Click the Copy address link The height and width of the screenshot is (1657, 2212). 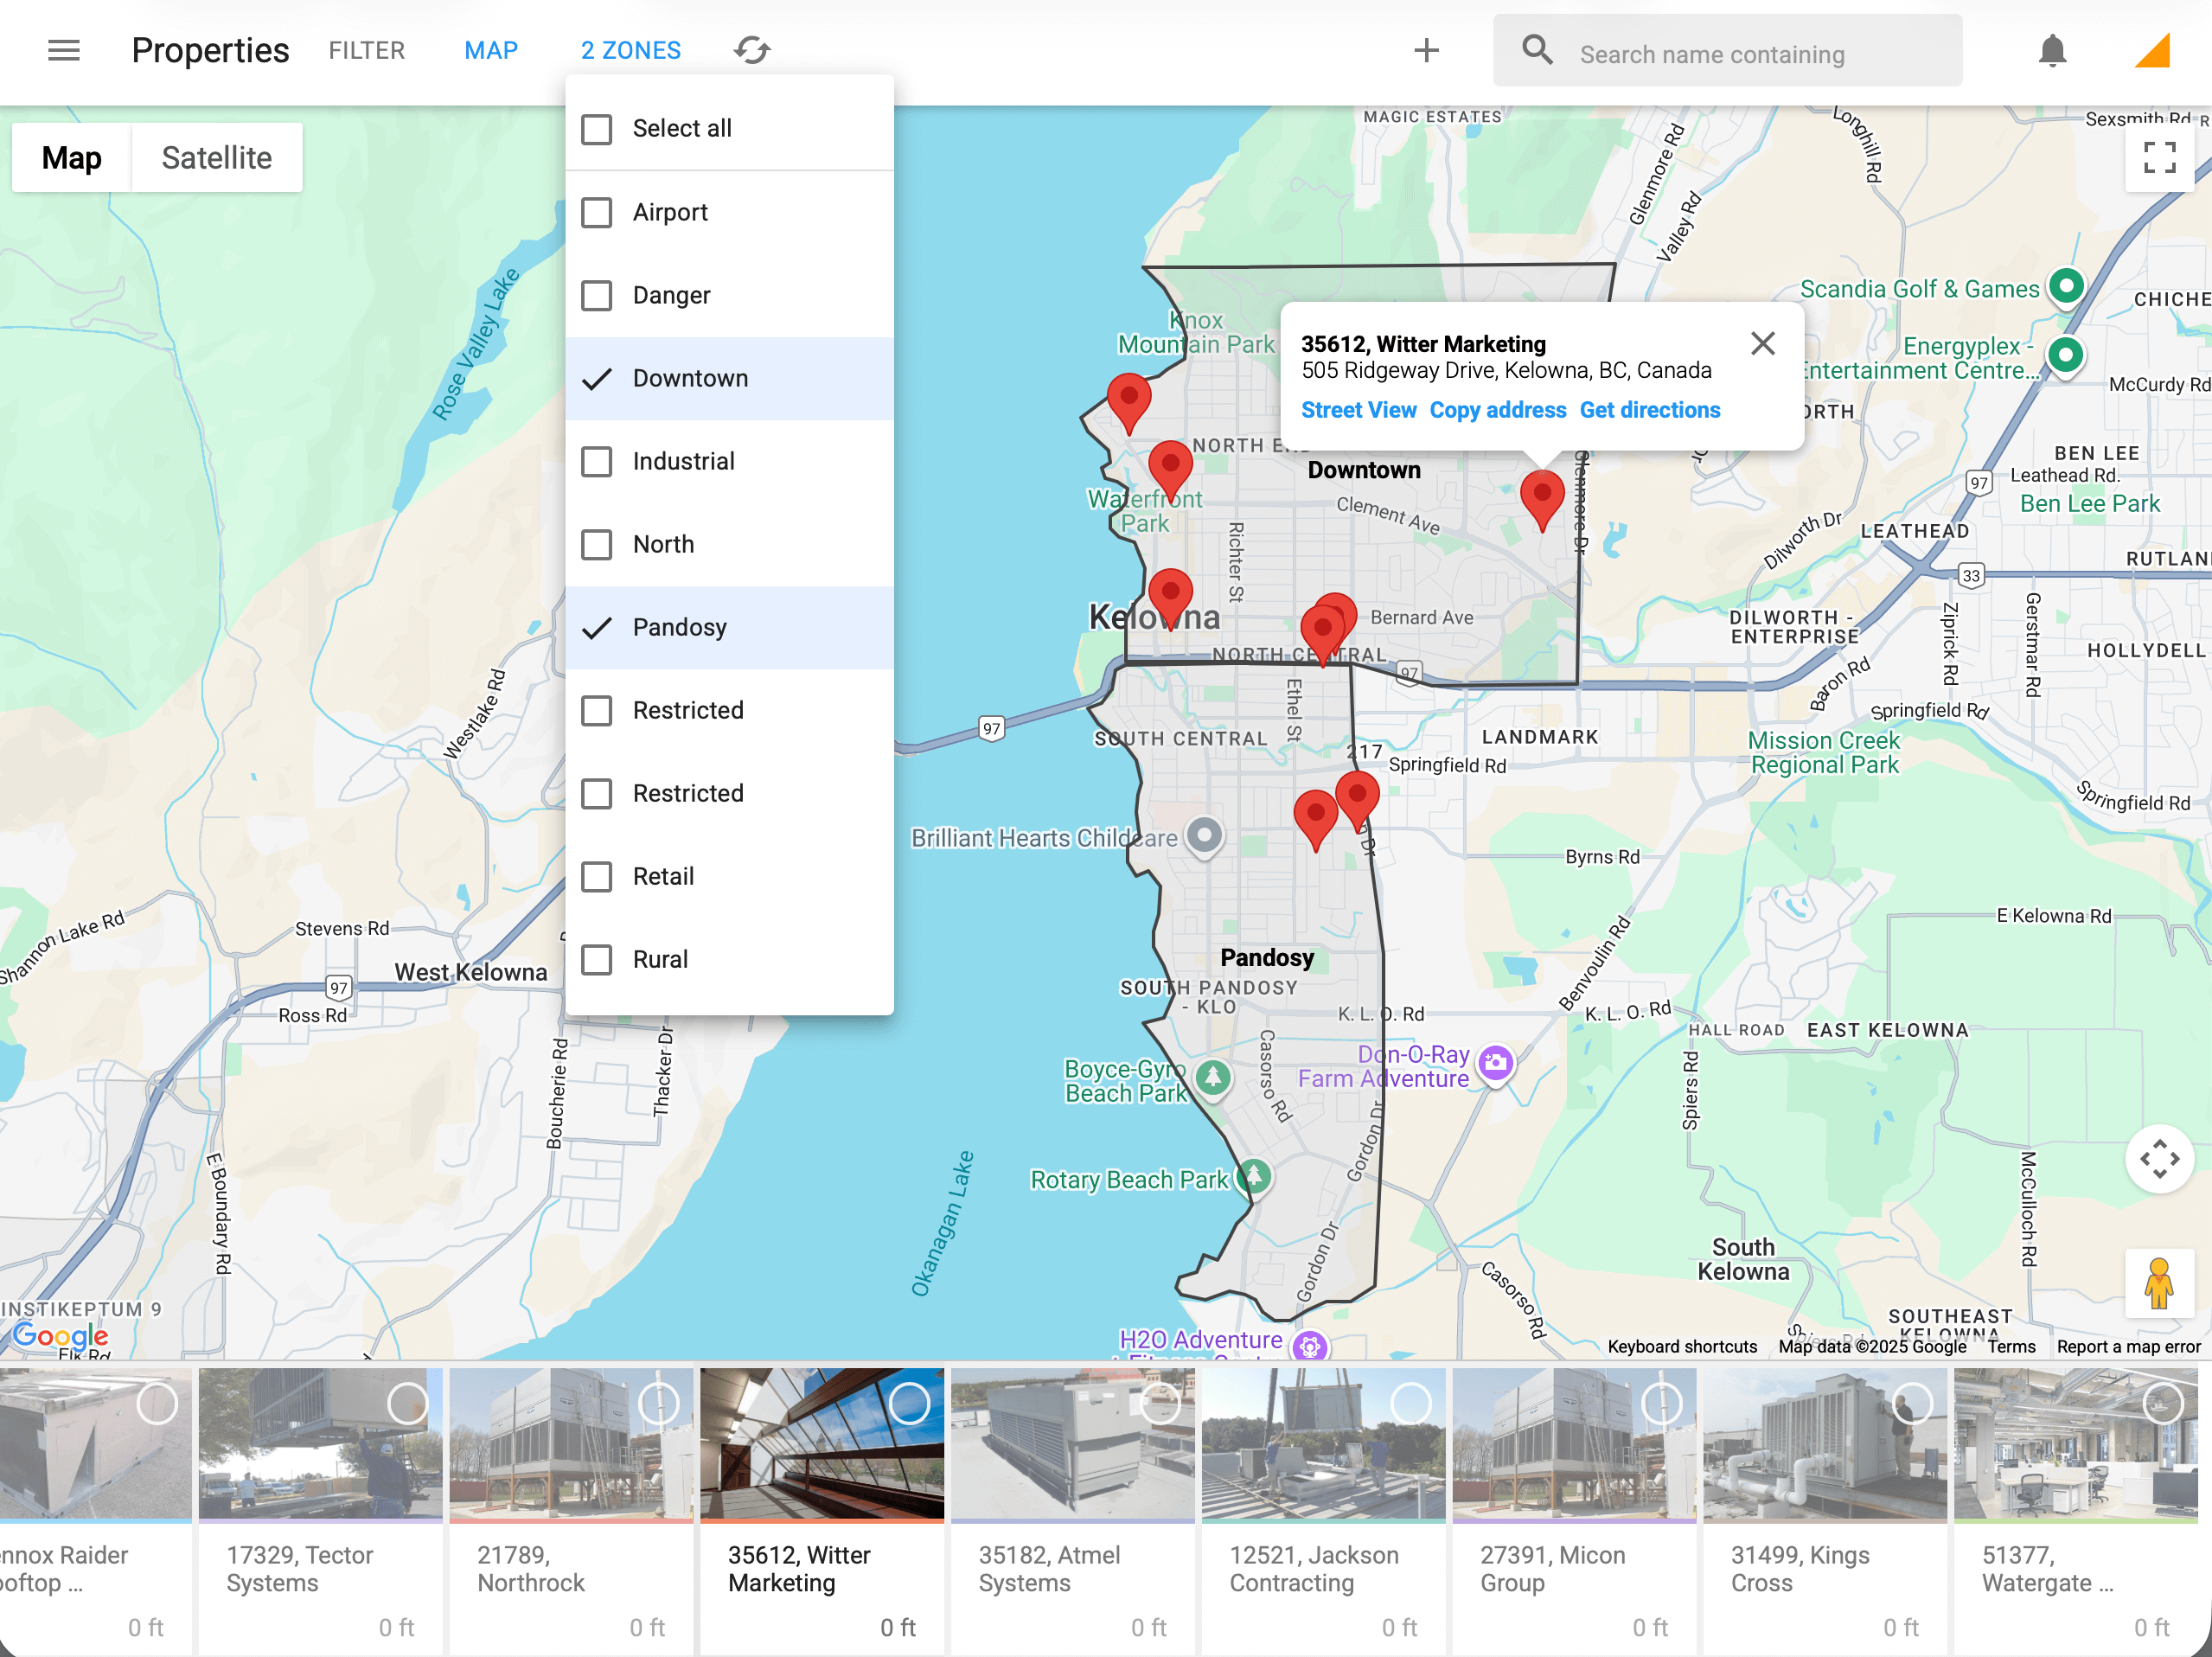point(1497,410)
